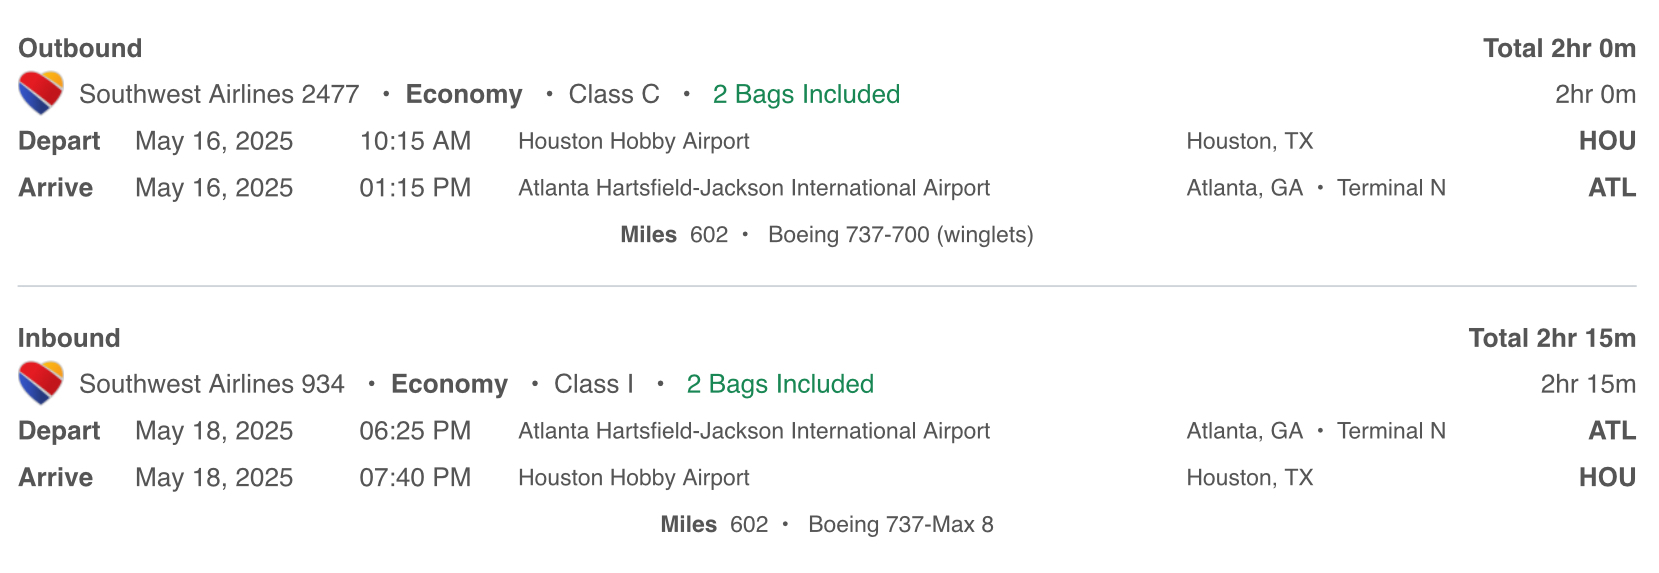Select the Outbound section heading
This screenshot has width=1659, height=573.
pyautogui.click(x=80, y=48)
